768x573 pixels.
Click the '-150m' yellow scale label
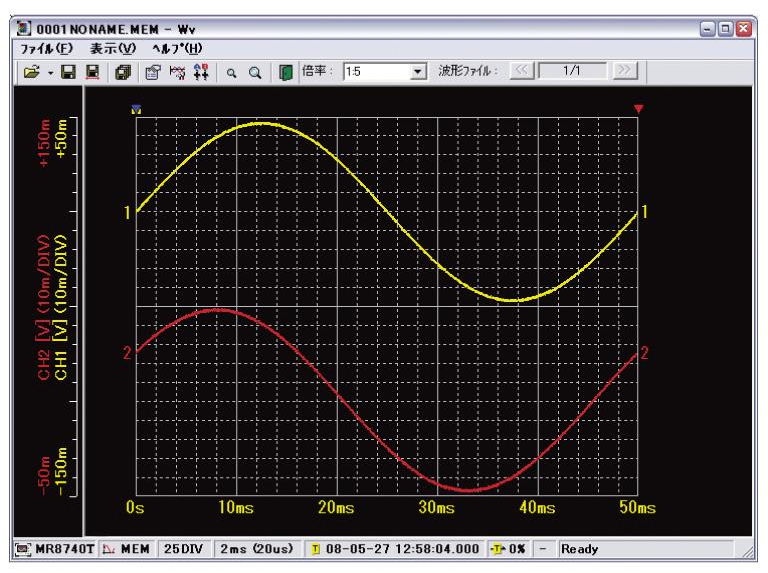pos(61,471)
